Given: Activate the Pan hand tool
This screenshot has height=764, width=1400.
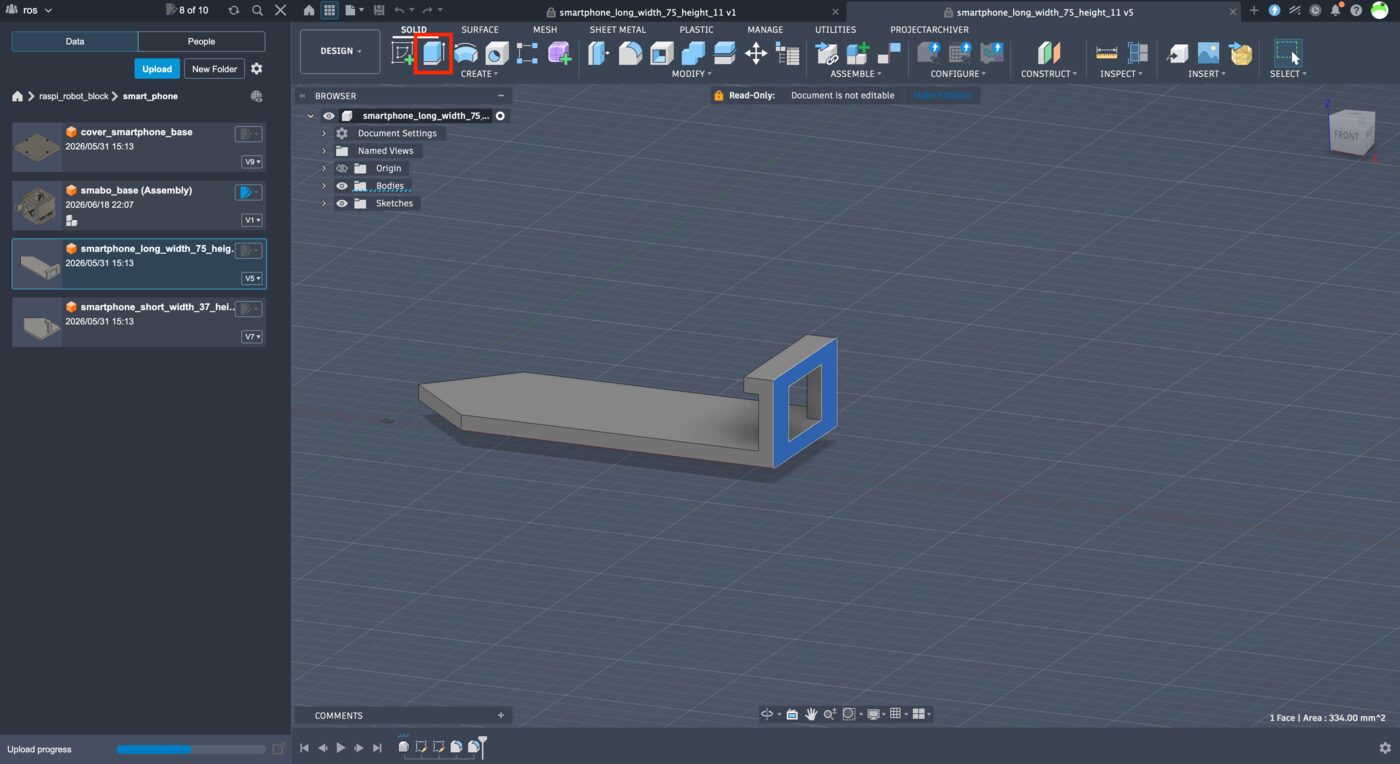Looking at the screenshot, I should click(812, 714).
